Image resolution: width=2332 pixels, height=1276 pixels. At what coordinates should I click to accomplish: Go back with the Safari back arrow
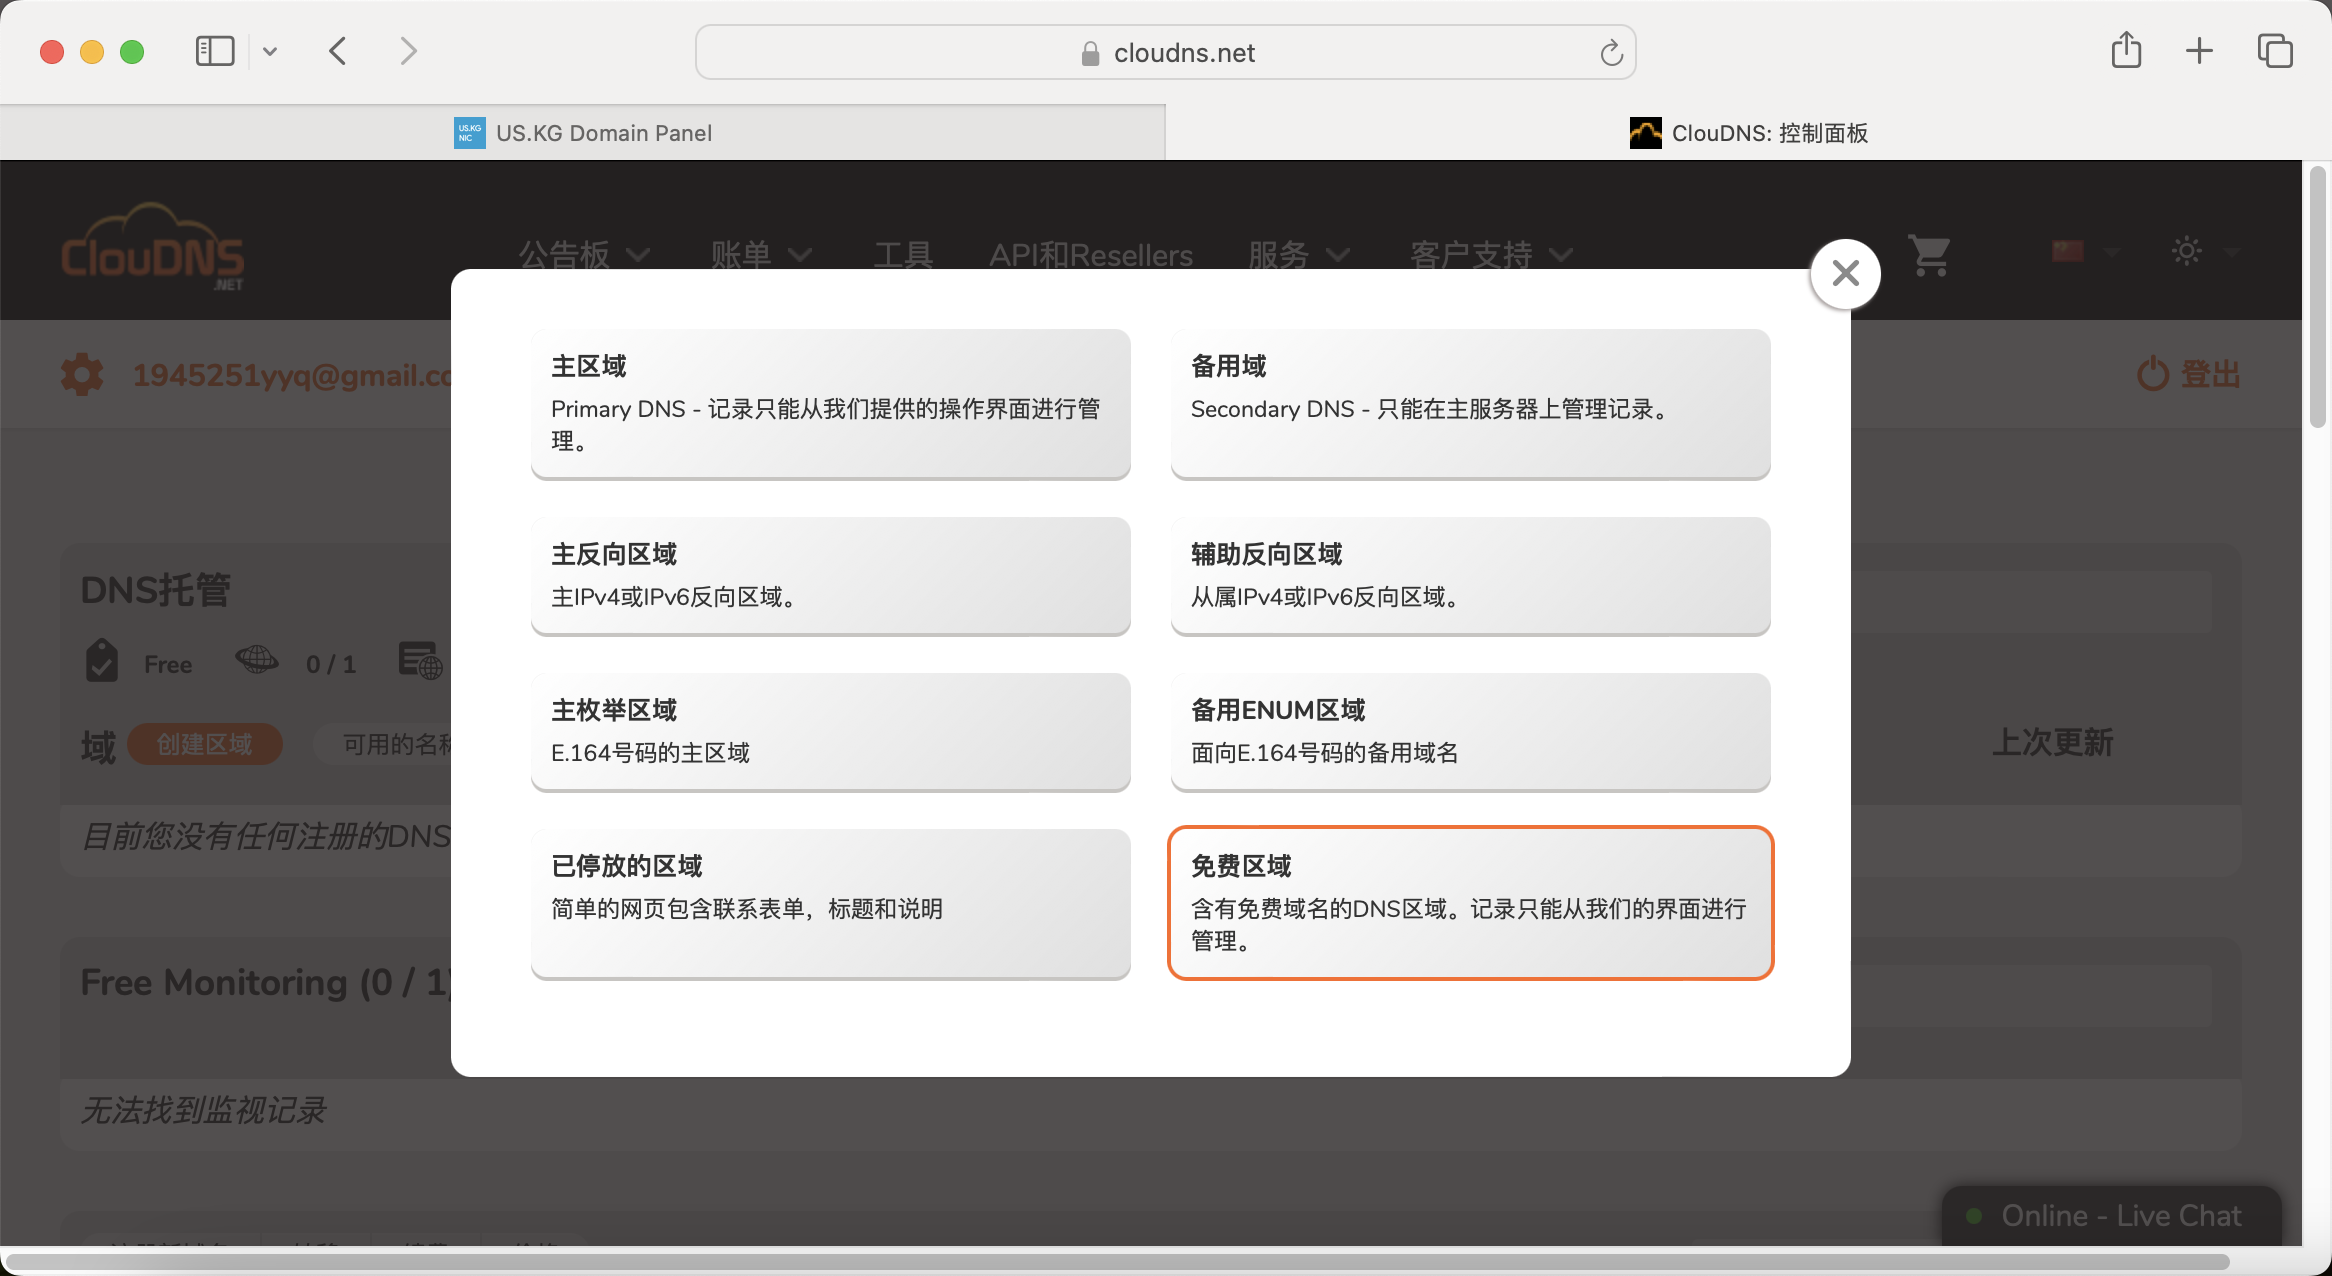(338, 51)
